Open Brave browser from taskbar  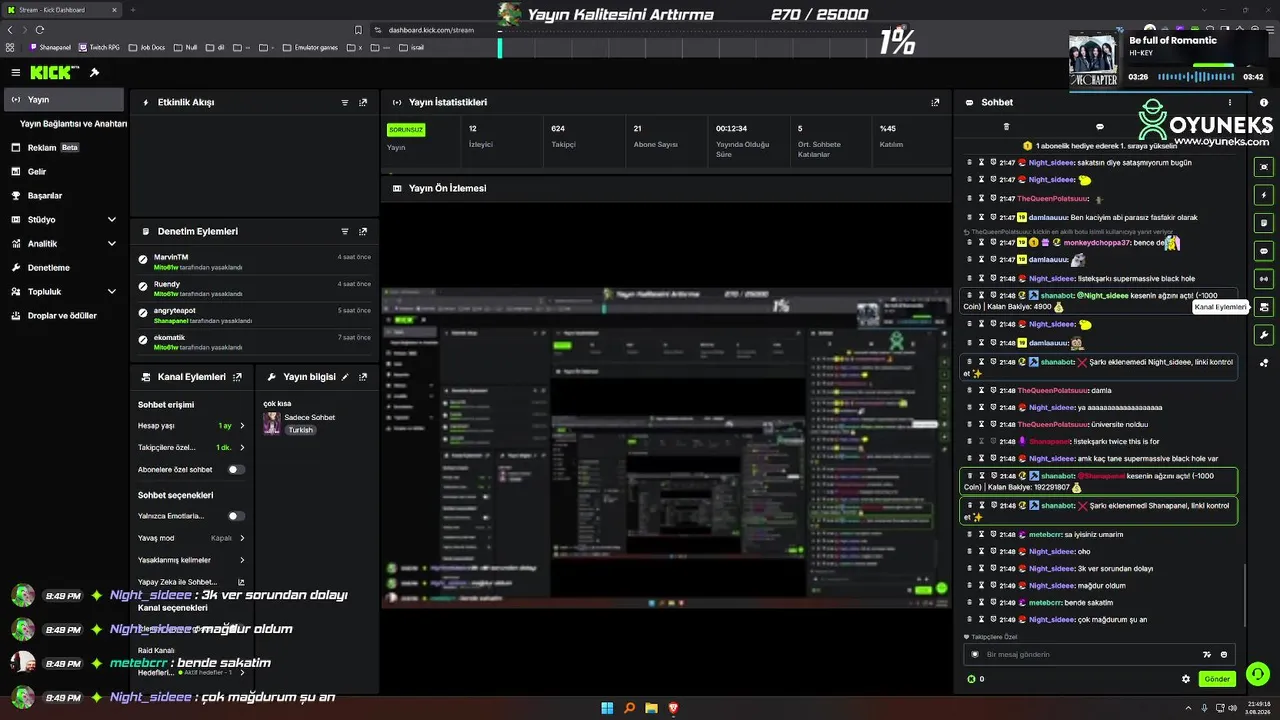point(673,709)
